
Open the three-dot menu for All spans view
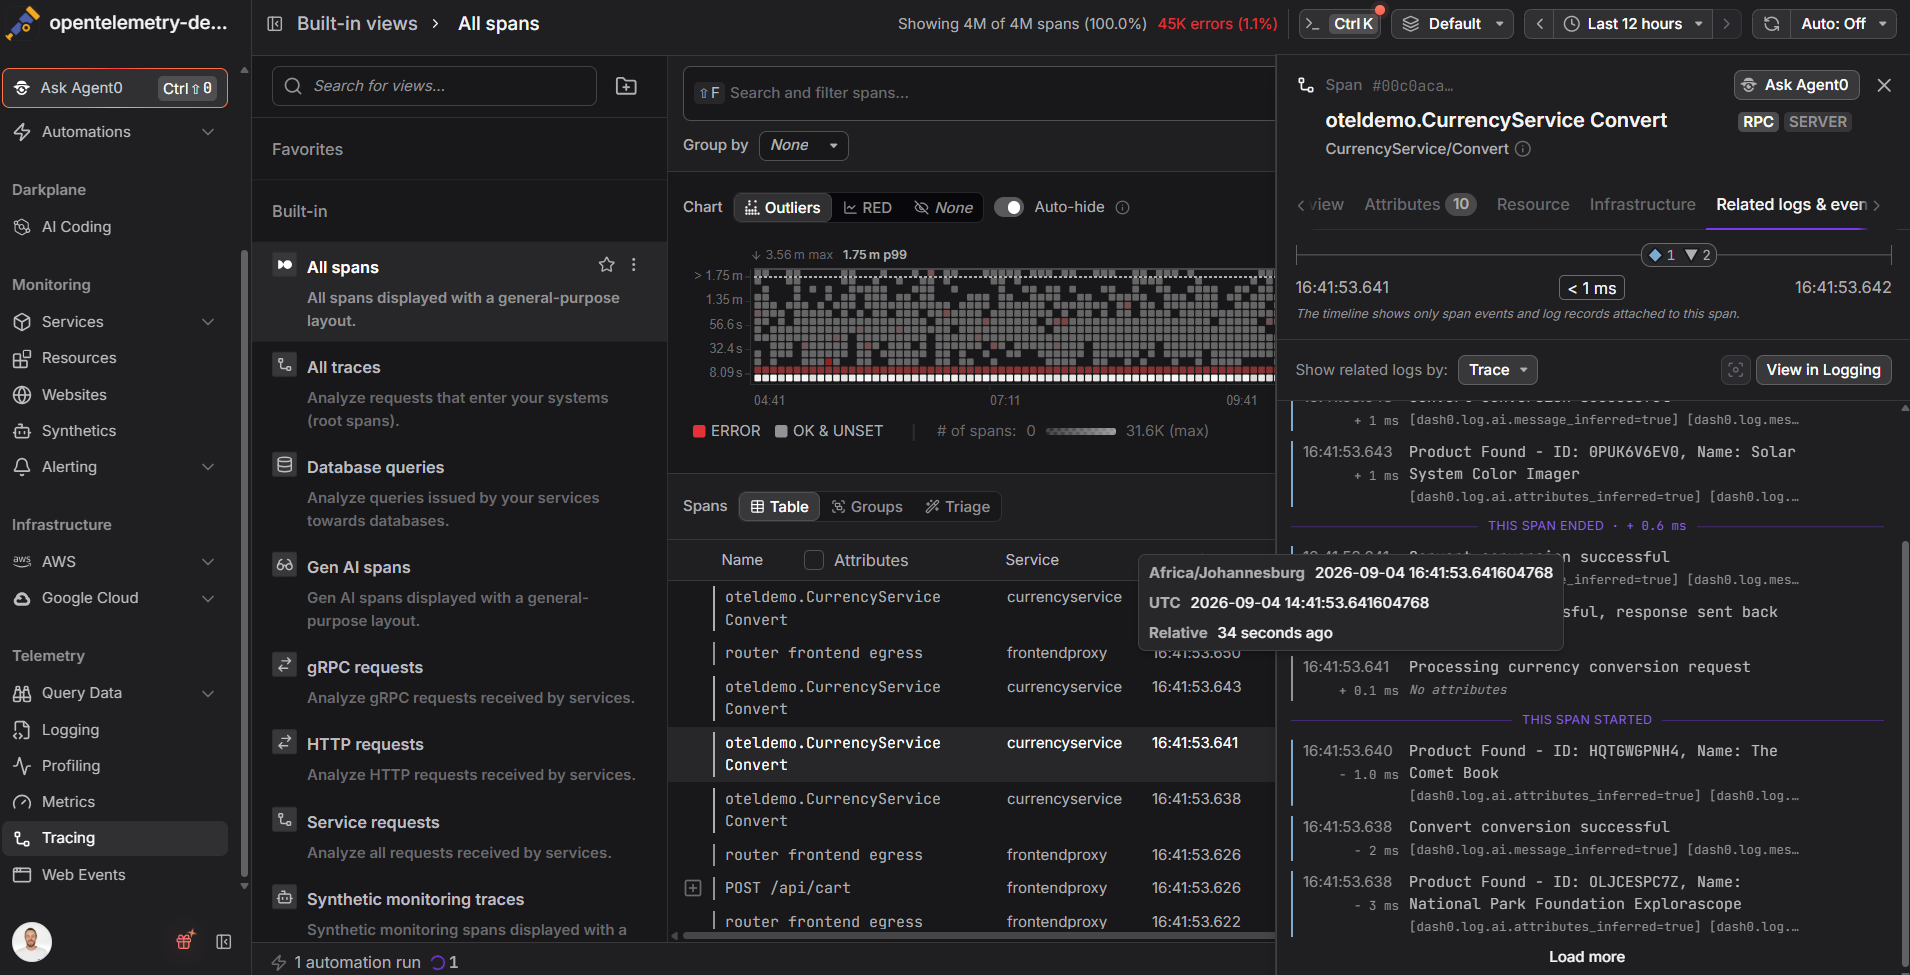point(634,265)
